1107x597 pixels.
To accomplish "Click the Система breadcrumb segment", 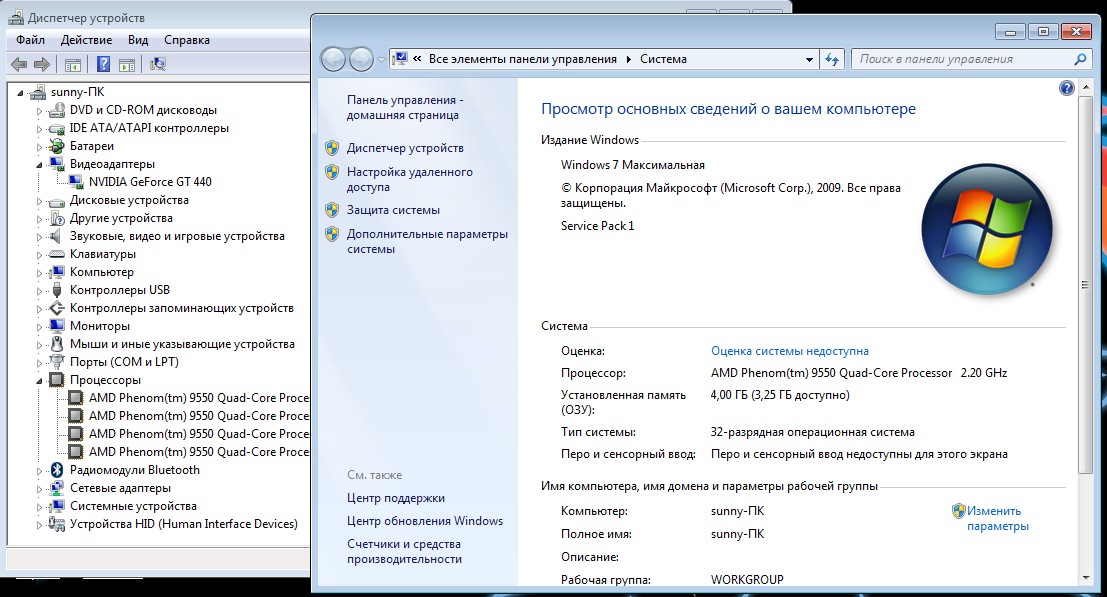I will click(663, 59).
